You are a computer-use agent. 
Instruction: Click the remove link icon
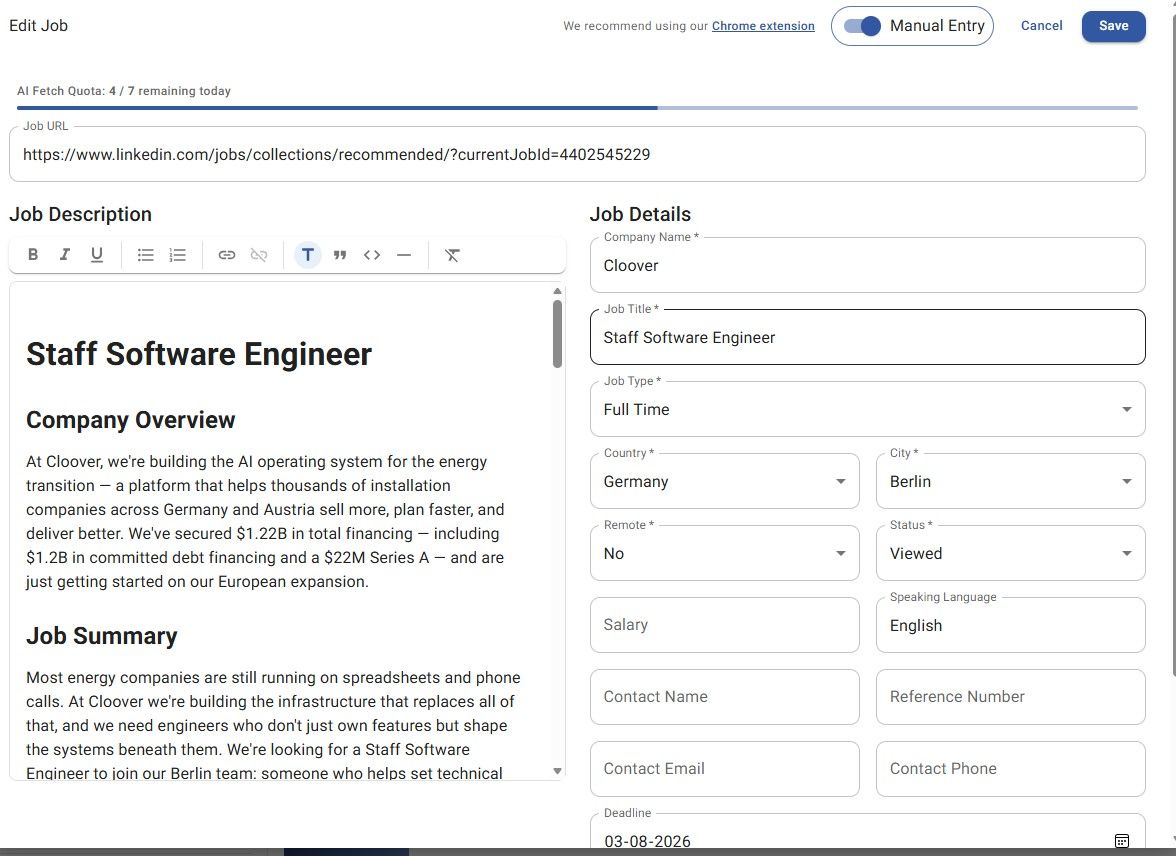(x=259, y=255)
